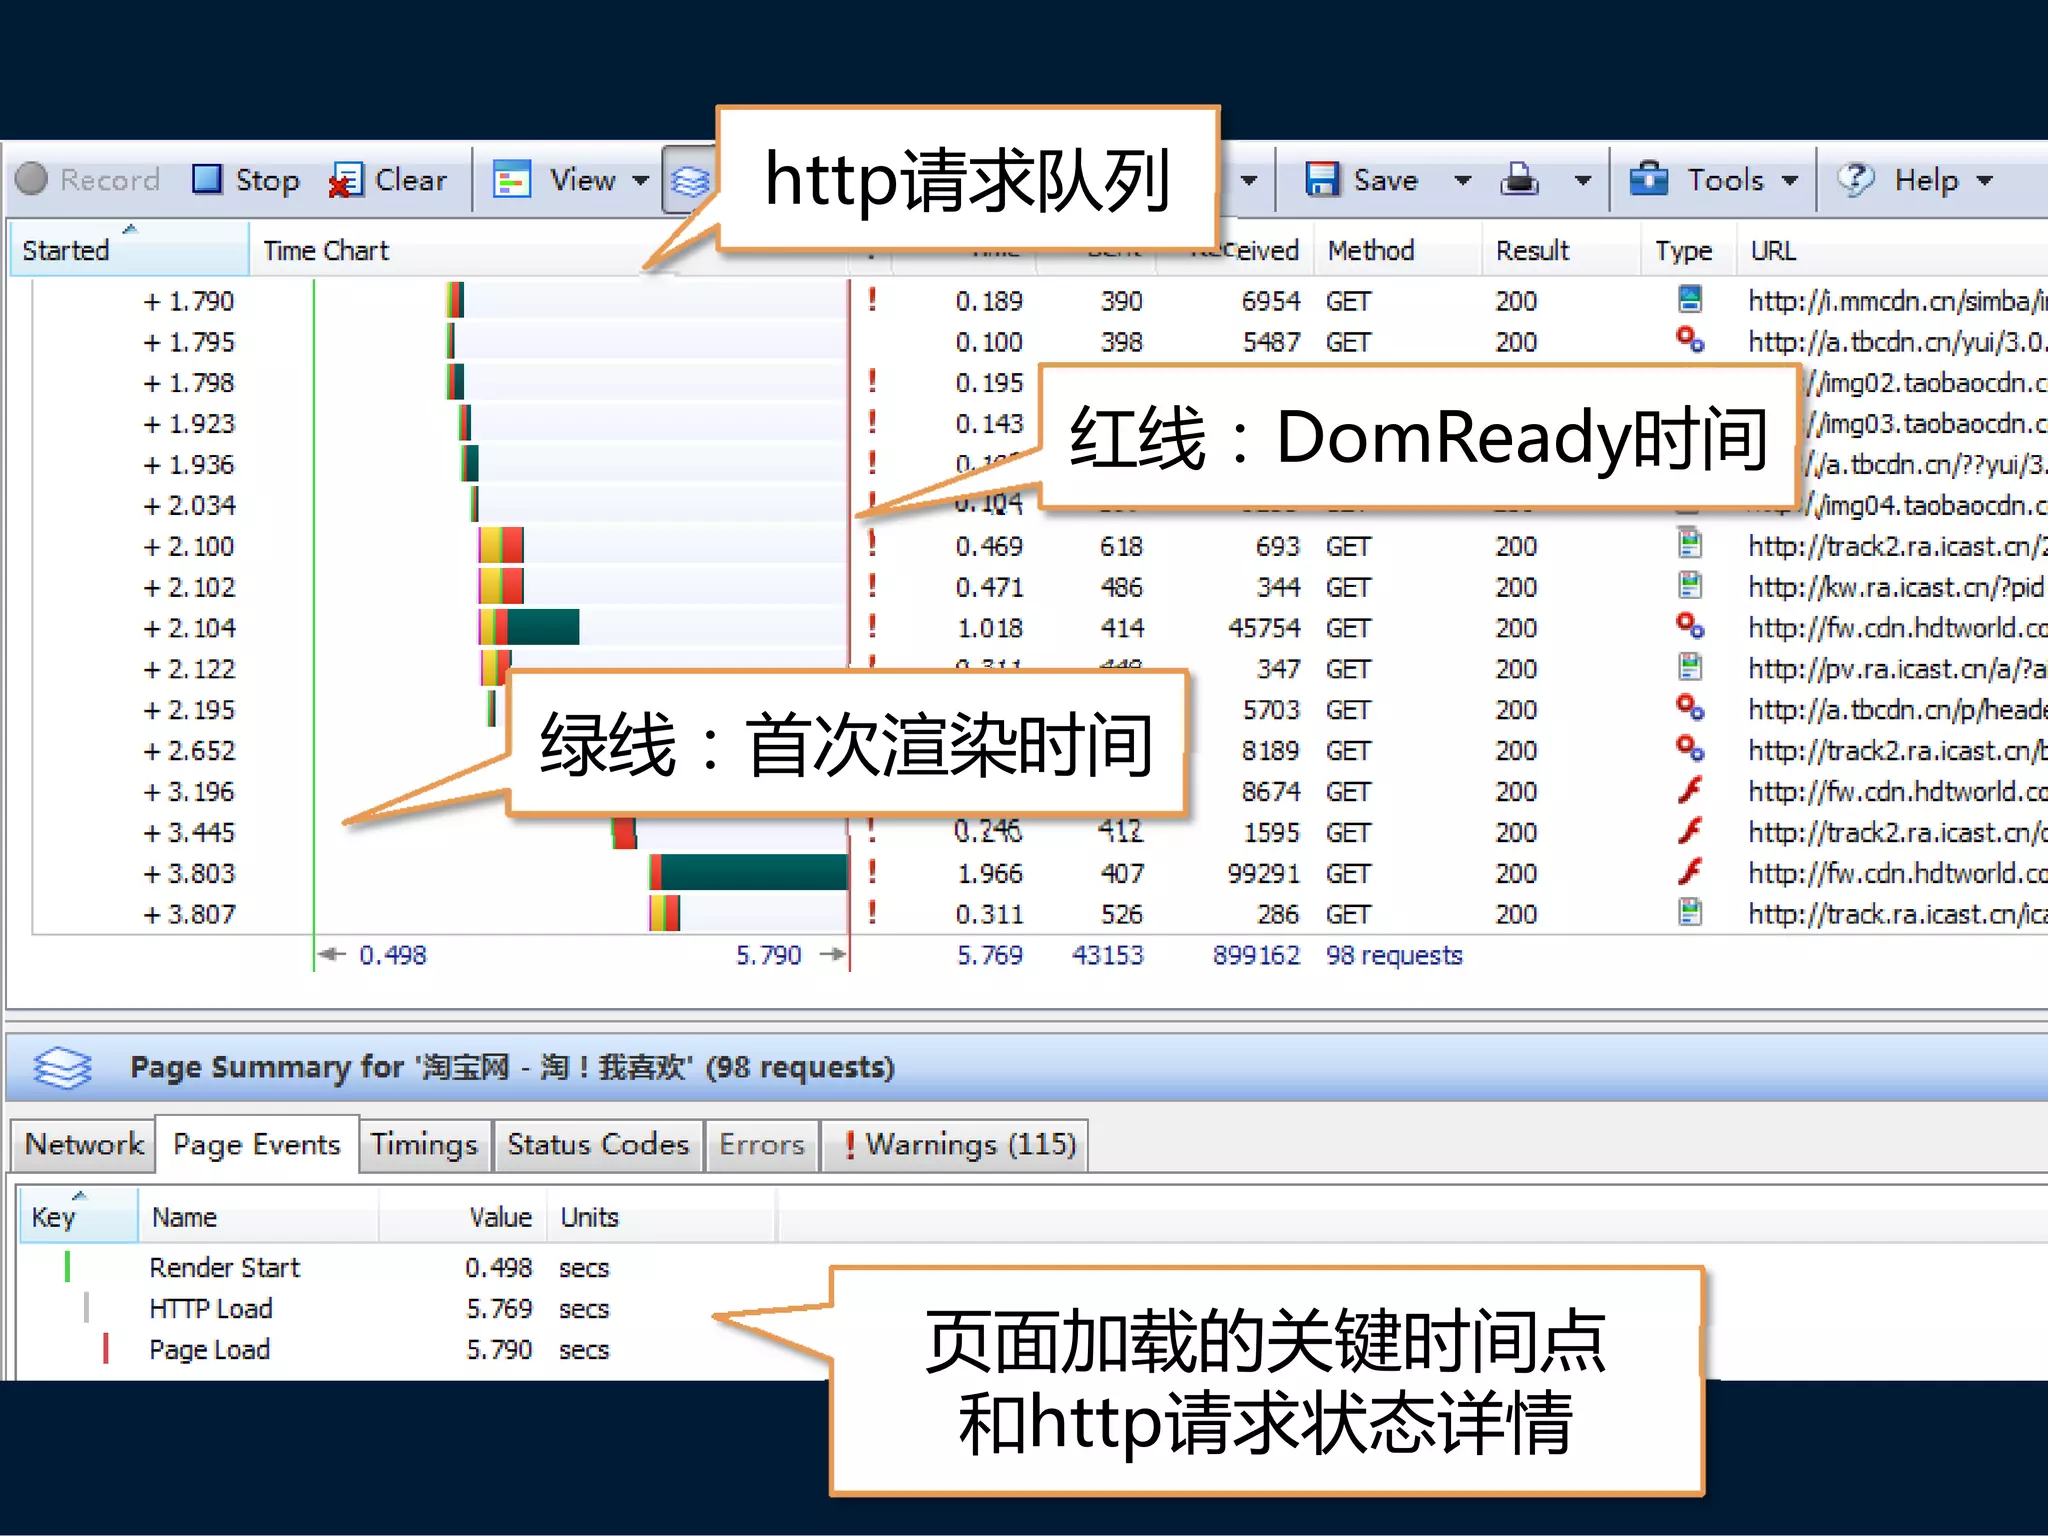Click the +3.445 started time cell
Screen dimensions: 2048x1536
189,832
